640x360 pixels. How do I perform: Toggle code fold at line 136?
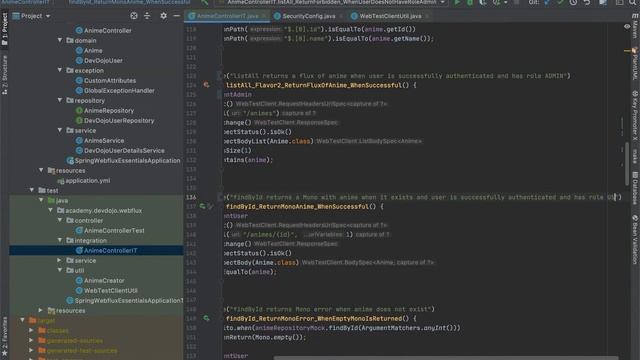point(220,197)
